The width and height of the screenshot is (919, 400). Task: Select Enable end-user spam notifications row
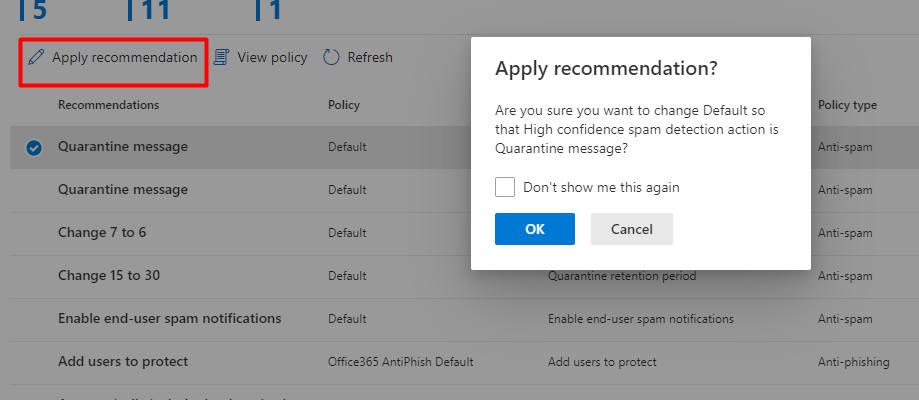169,318
